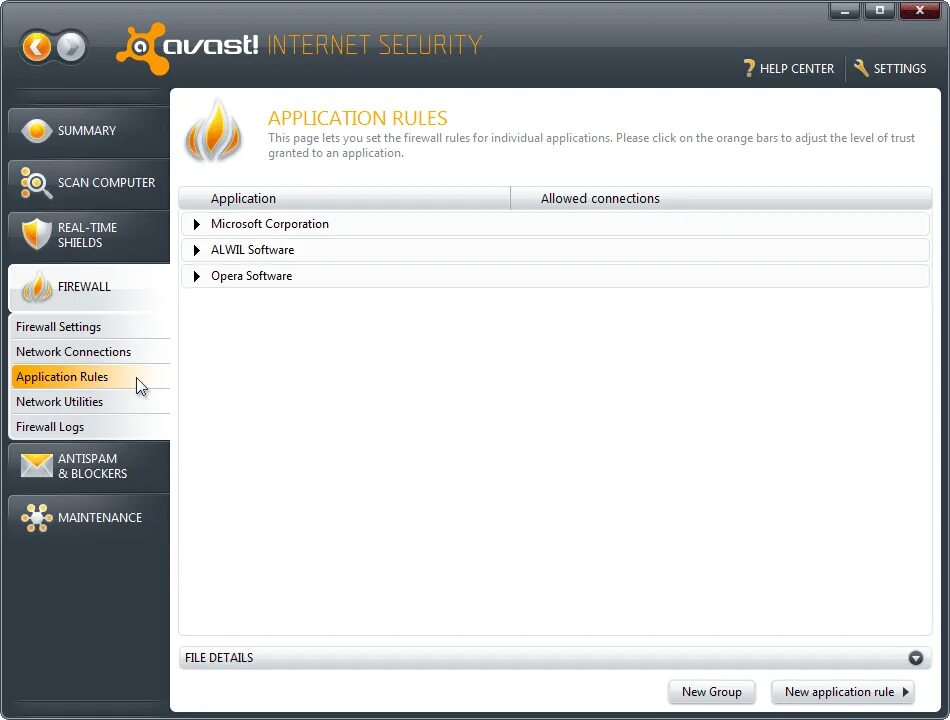Close the avast window
This screenshot has height=720, width=950.
(920, 10)
